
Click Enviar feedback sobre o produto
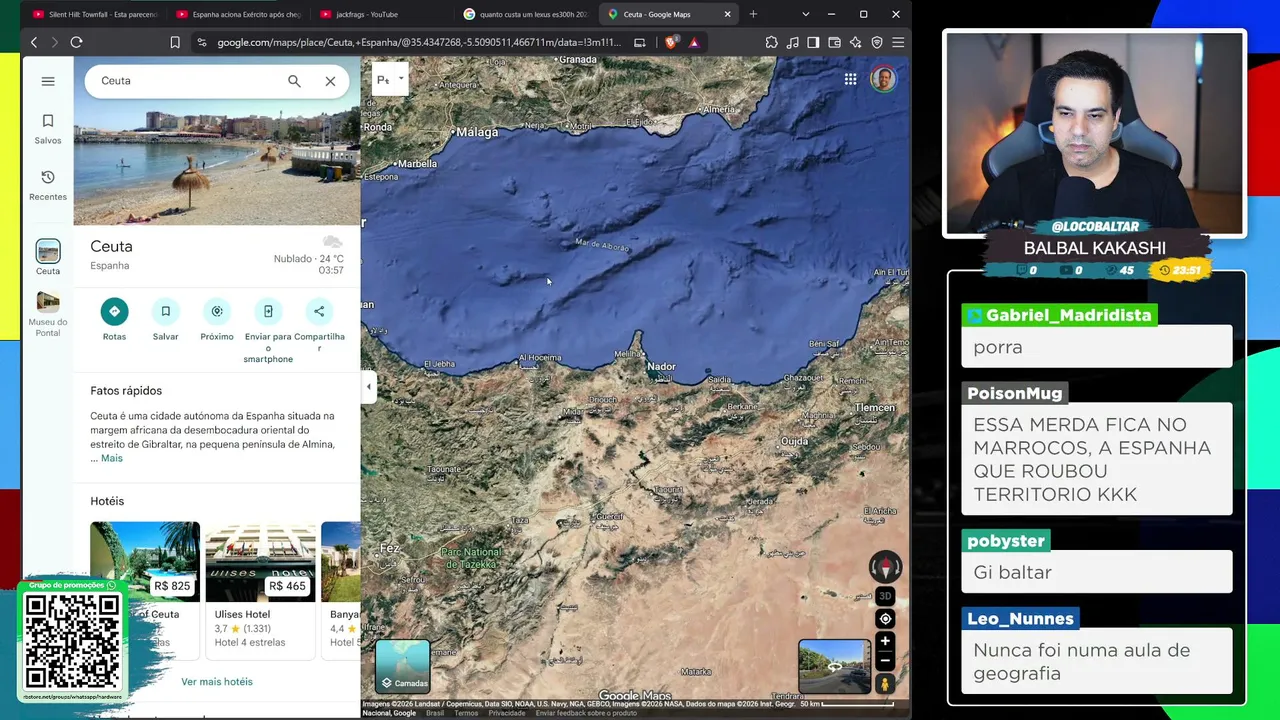586,713
